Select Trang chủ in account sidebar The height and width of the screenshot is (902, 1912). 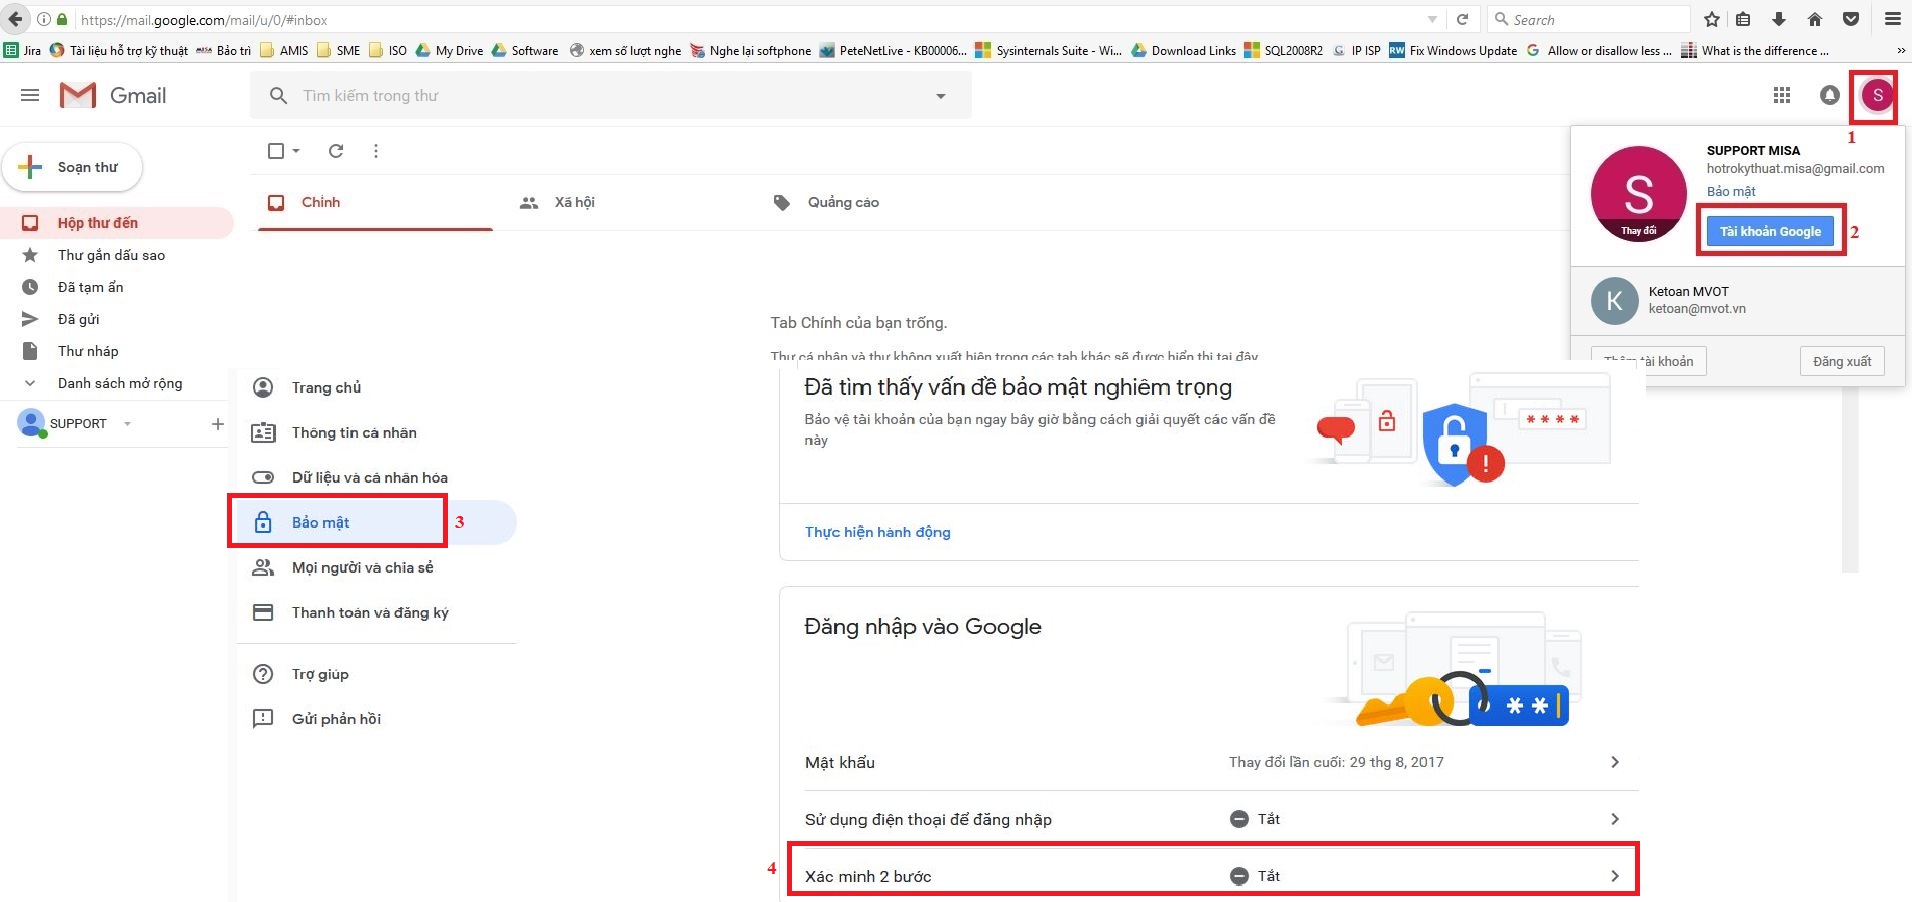click(326, 388)
